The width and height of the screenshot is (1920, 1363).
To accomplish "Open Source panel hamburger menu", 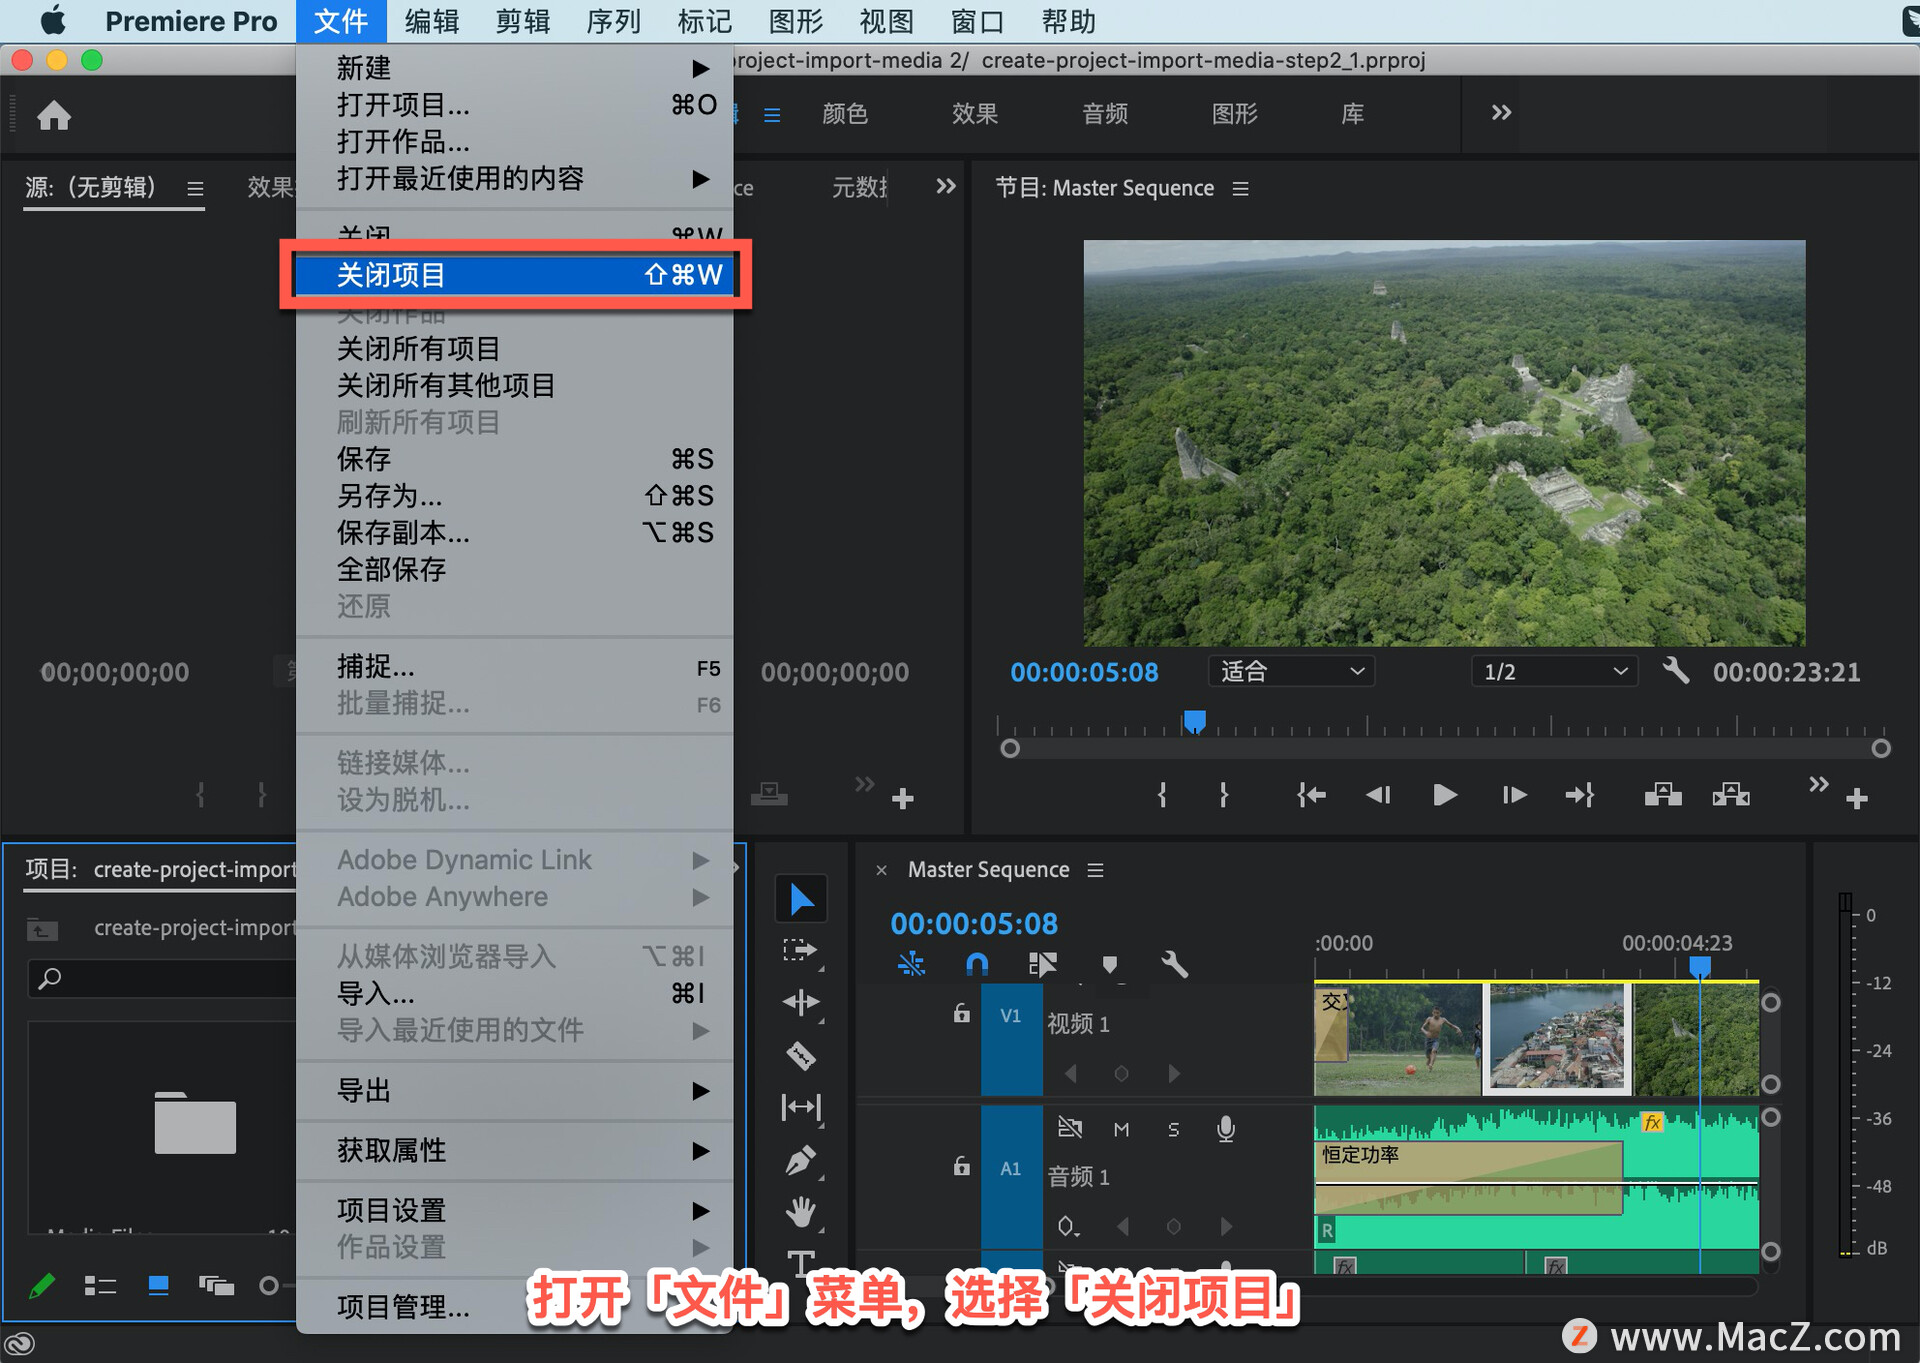I will point(195,188).
